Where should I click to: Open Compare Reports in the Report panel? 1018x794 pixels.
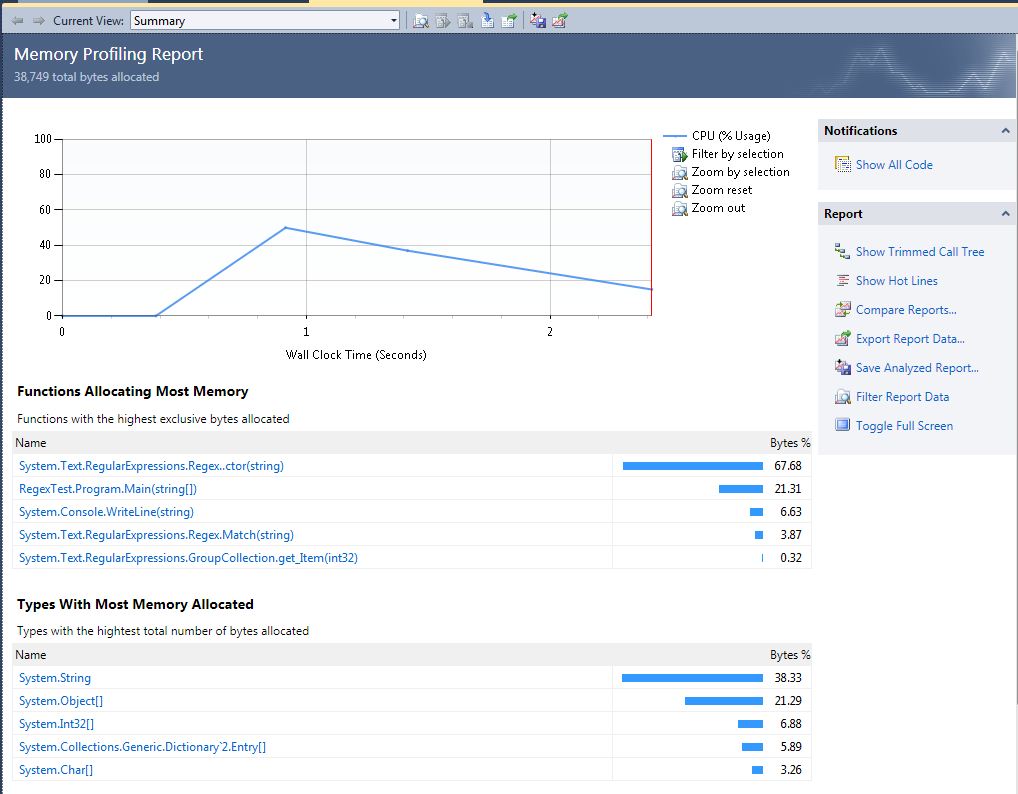pyautogui.click(x=898, y=310)
